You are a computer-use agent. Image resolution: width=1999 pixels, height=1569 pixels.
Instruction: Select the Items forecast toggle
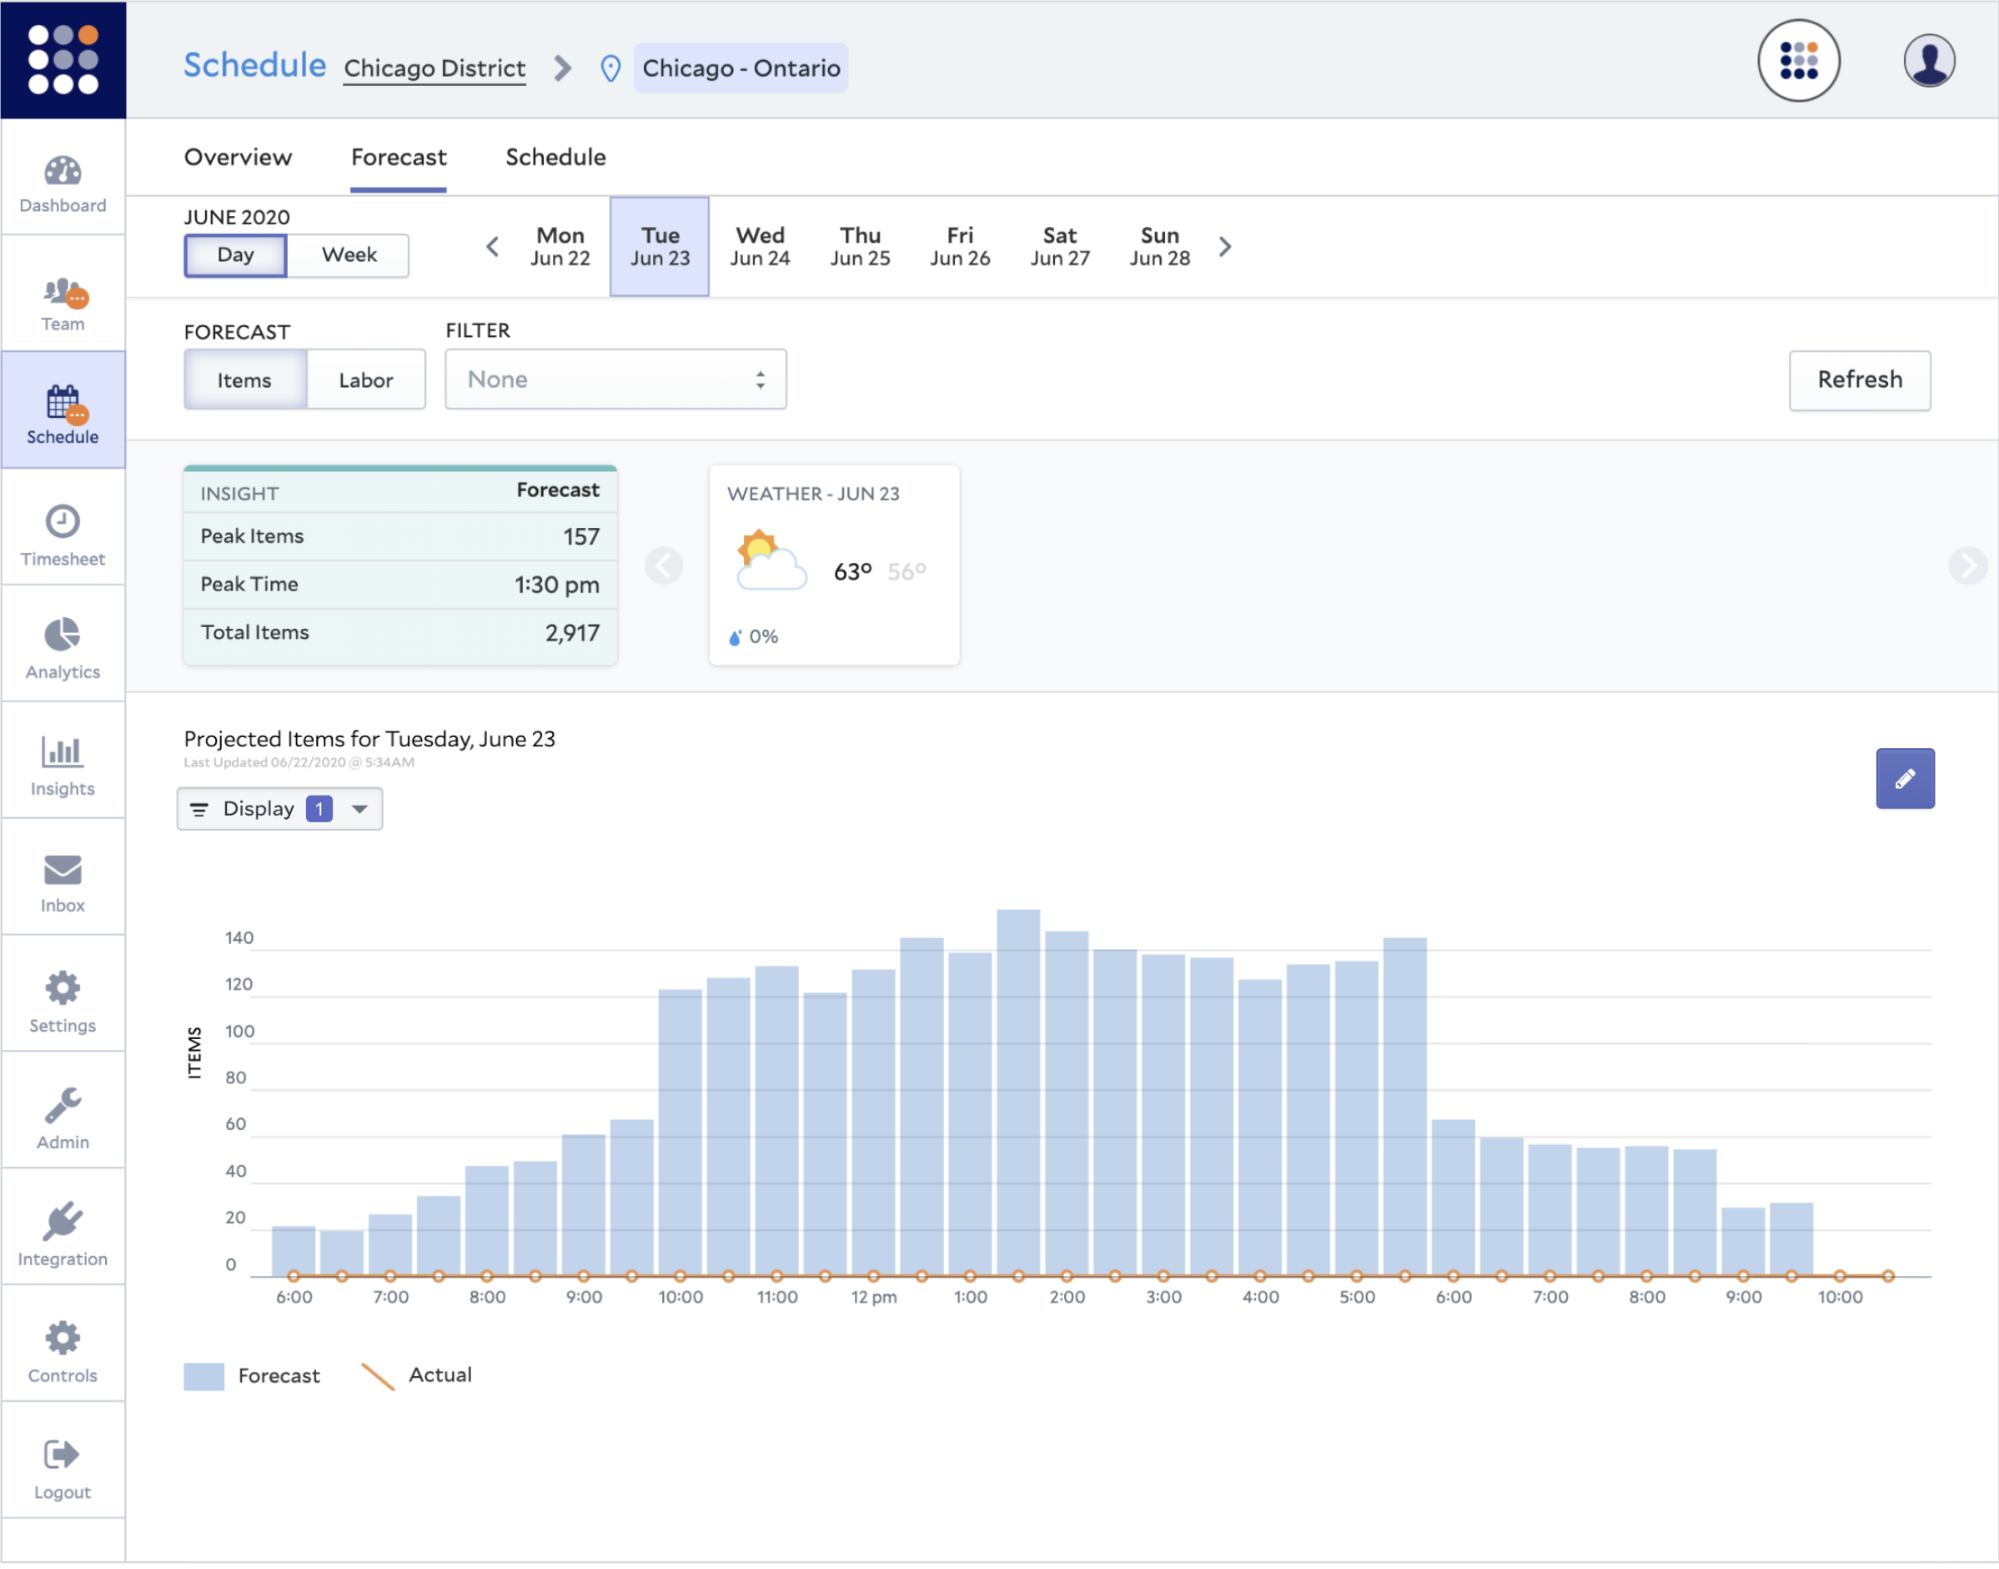tap(244, 380)
